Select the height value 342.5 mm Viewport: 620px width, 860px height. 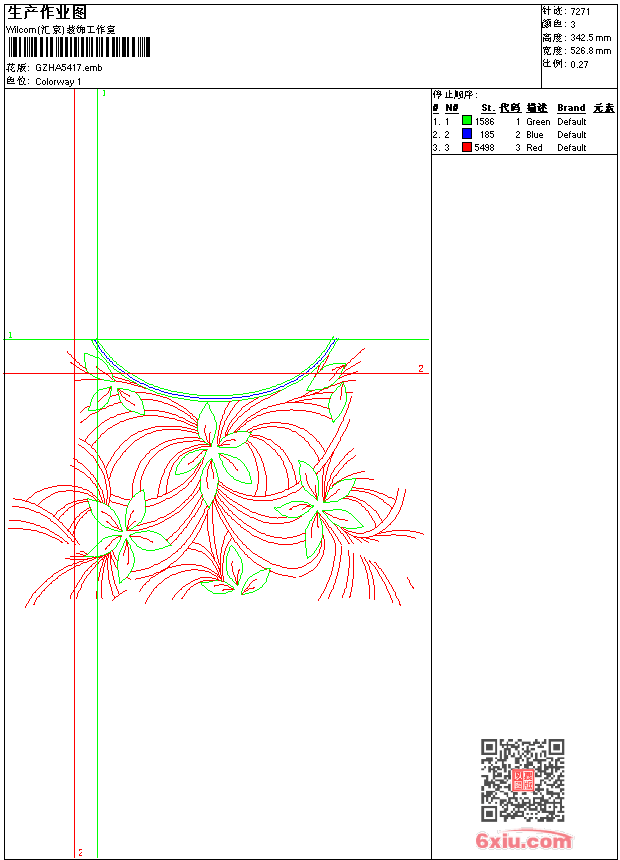point(590,38)
